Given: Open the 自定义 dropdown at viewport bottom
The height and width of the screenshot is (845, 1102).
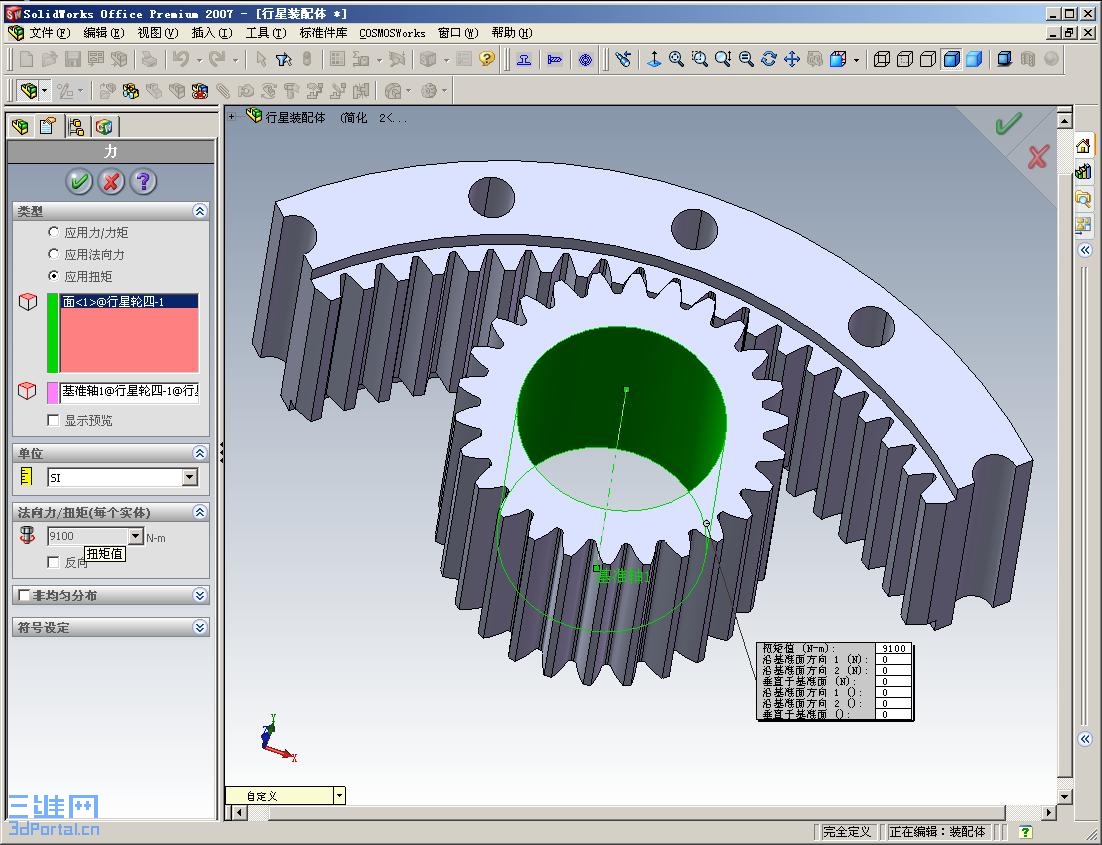Looking at the screenshot, I should [x=339, y=796].
